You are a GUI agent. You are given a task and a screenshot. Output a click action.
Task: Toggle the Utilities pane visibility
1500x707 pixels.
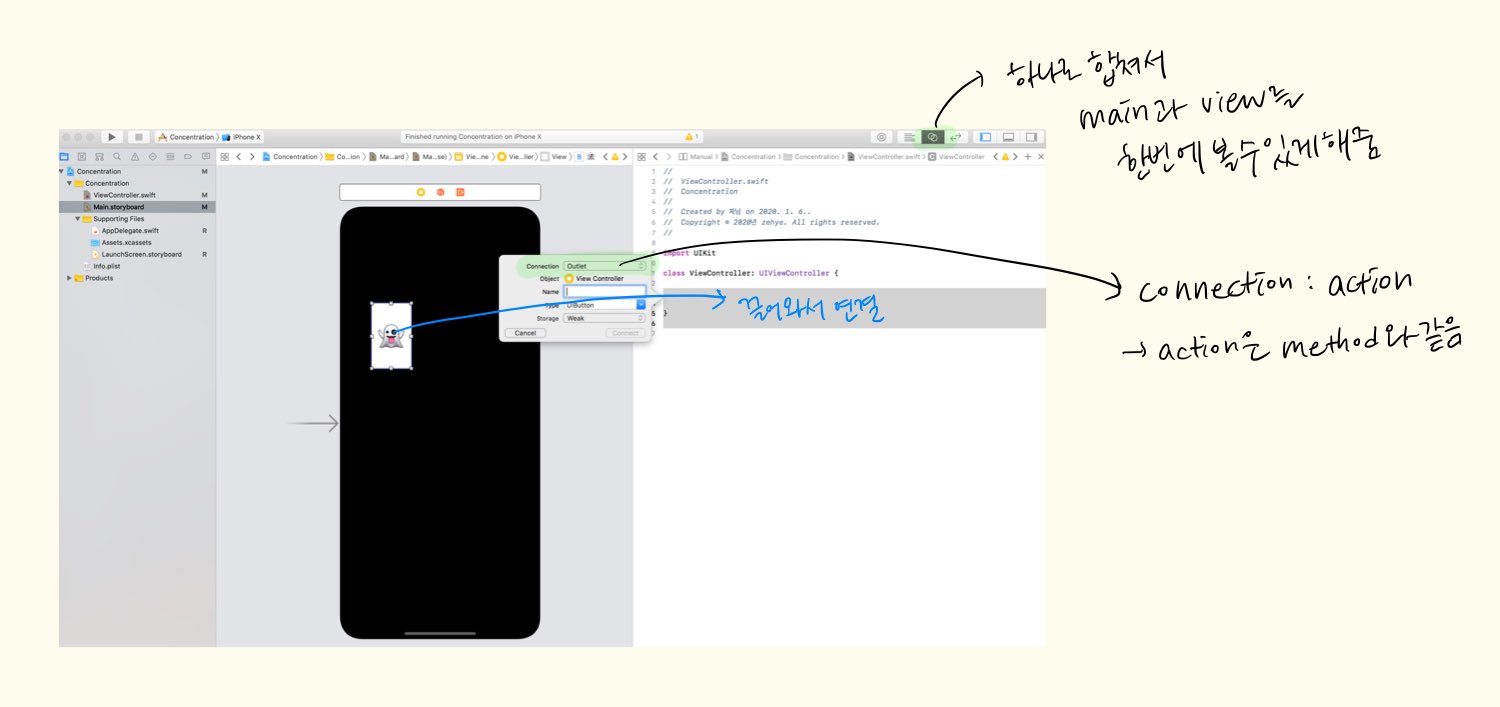(1031, 137)
